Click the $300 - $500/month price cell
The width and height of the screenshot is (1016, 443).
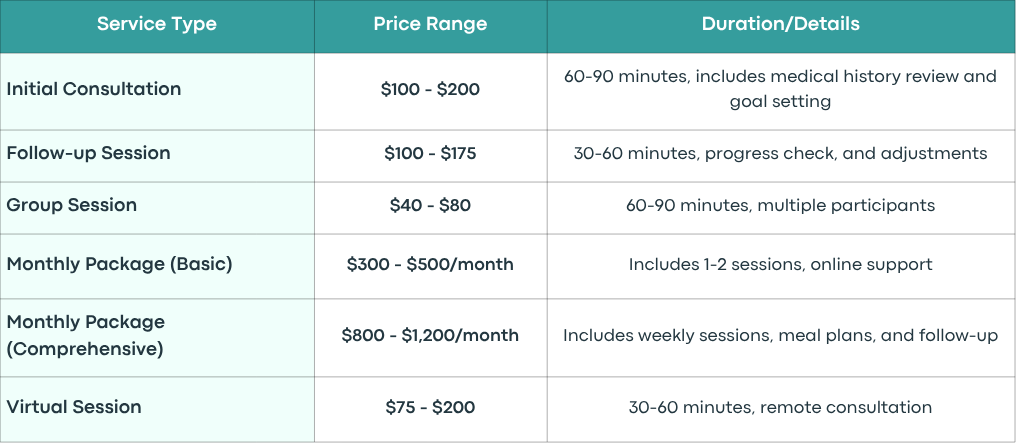tap(430, 266)
